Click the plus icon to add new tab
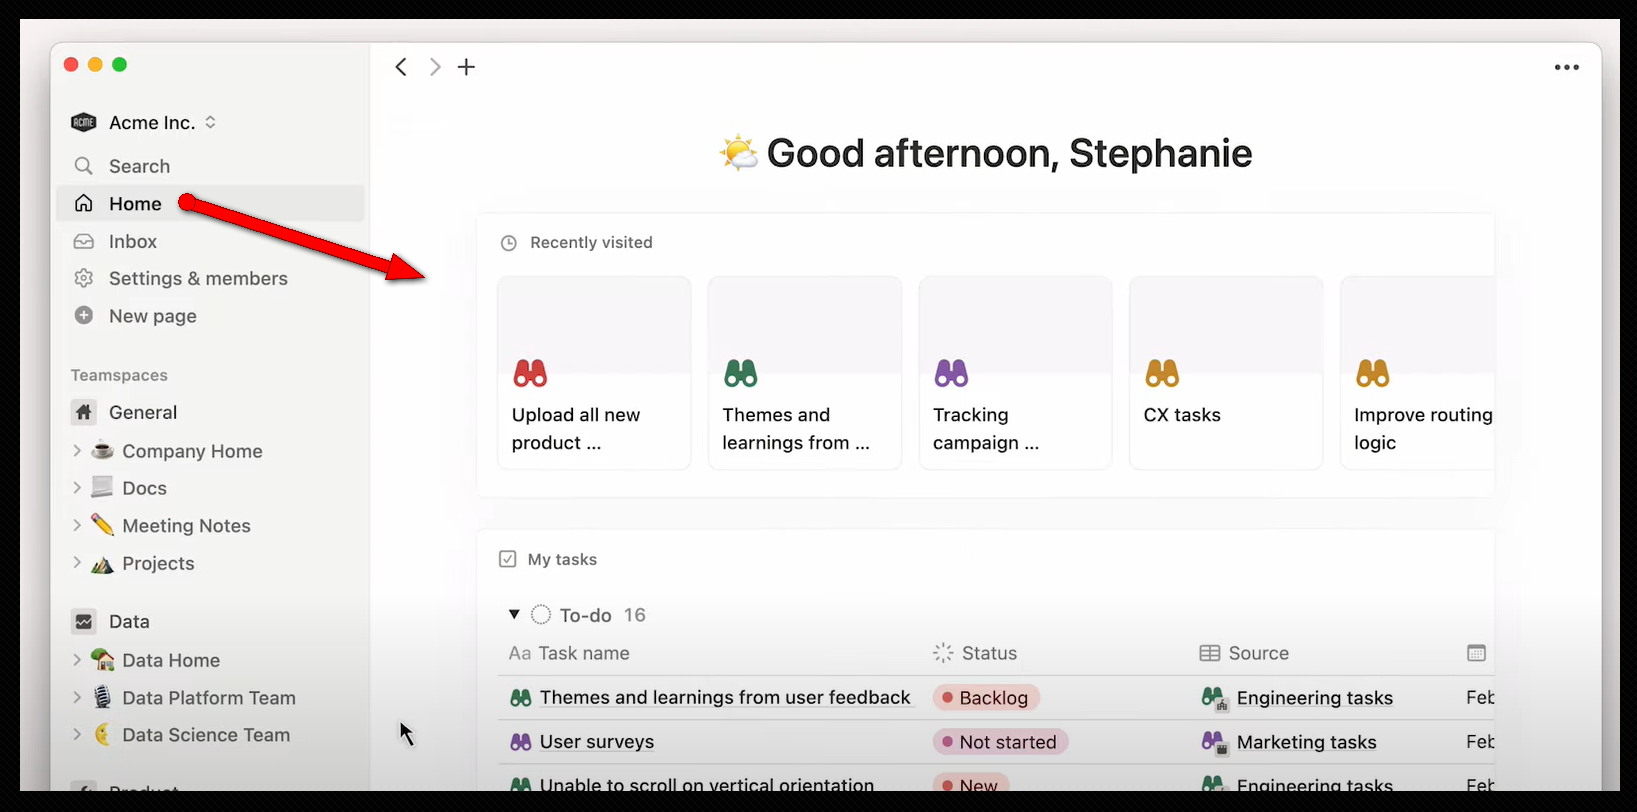This screenshot has width=1637, height=812. coord(466,67)
